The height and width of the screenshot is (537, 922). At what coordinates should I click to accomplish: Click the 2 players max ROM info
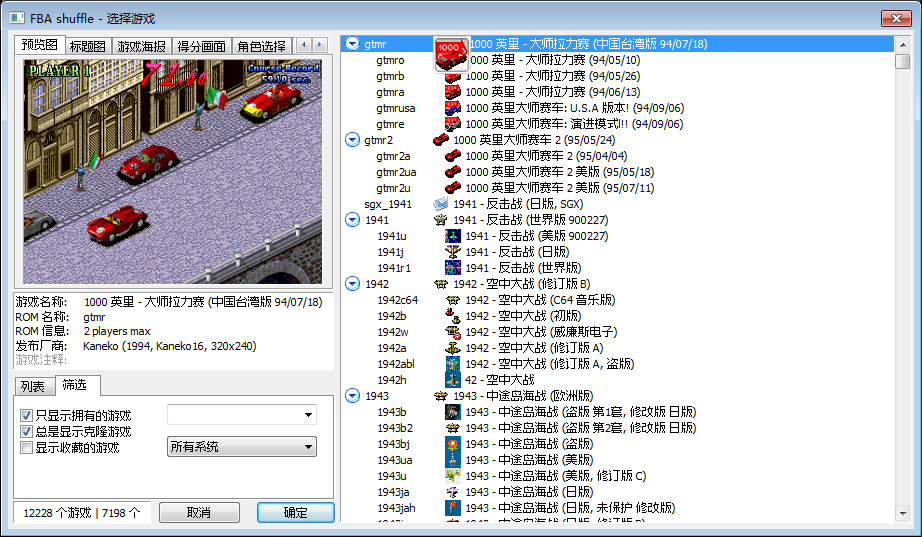(x=117, y=331)
